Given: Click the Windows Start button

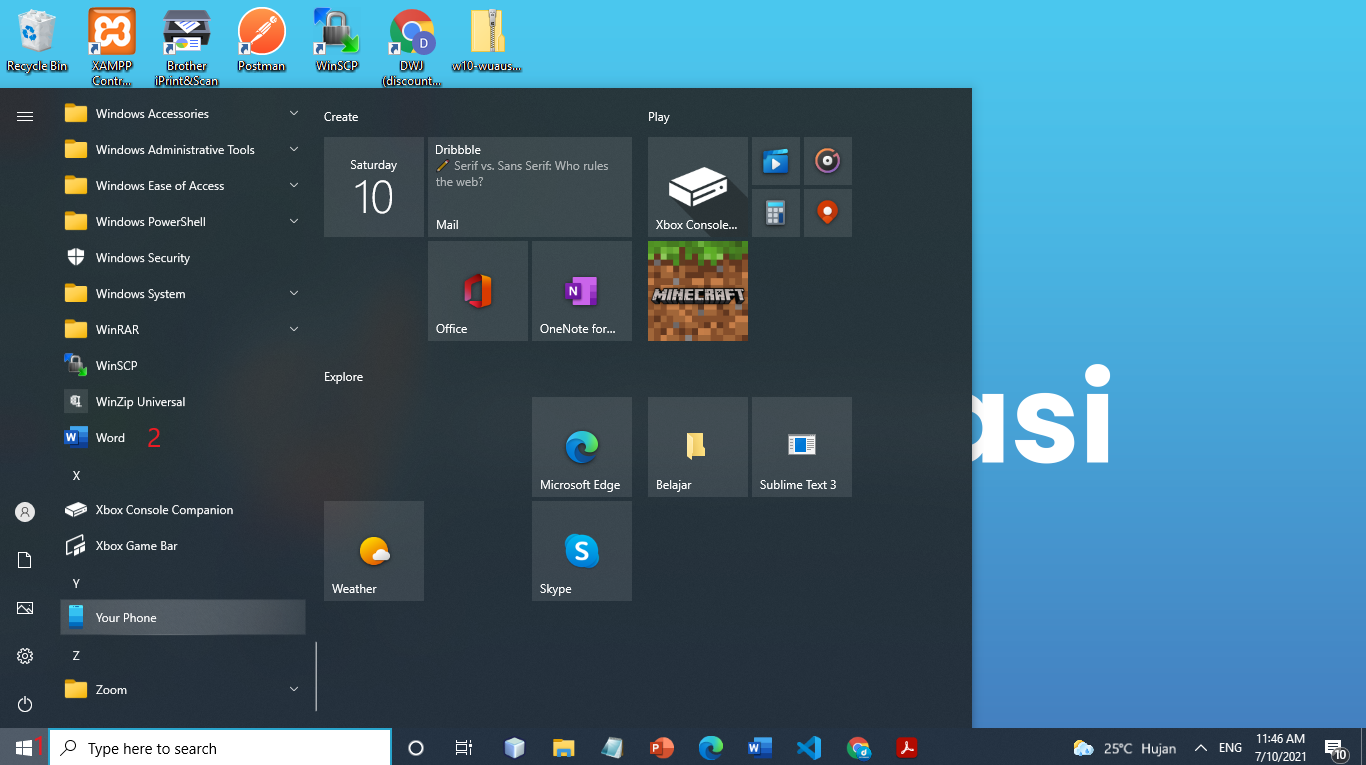Looking at the screenshot, I should tap(24, 747).
